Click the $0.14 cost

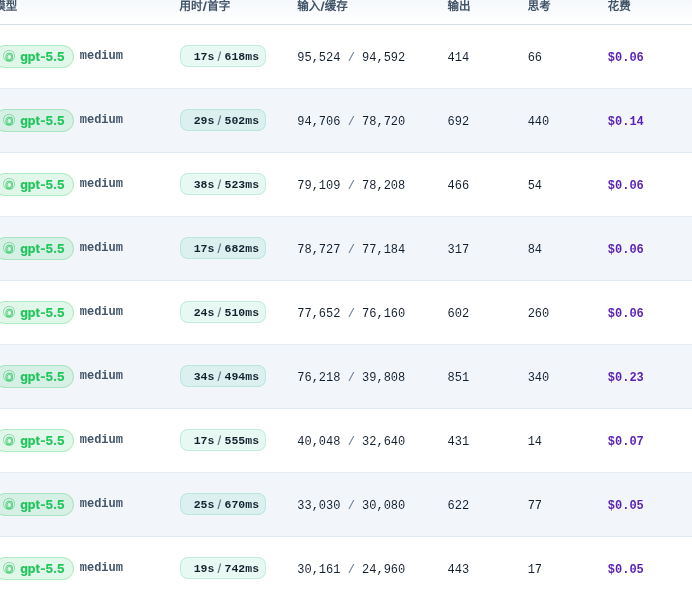tap(625, 121)
